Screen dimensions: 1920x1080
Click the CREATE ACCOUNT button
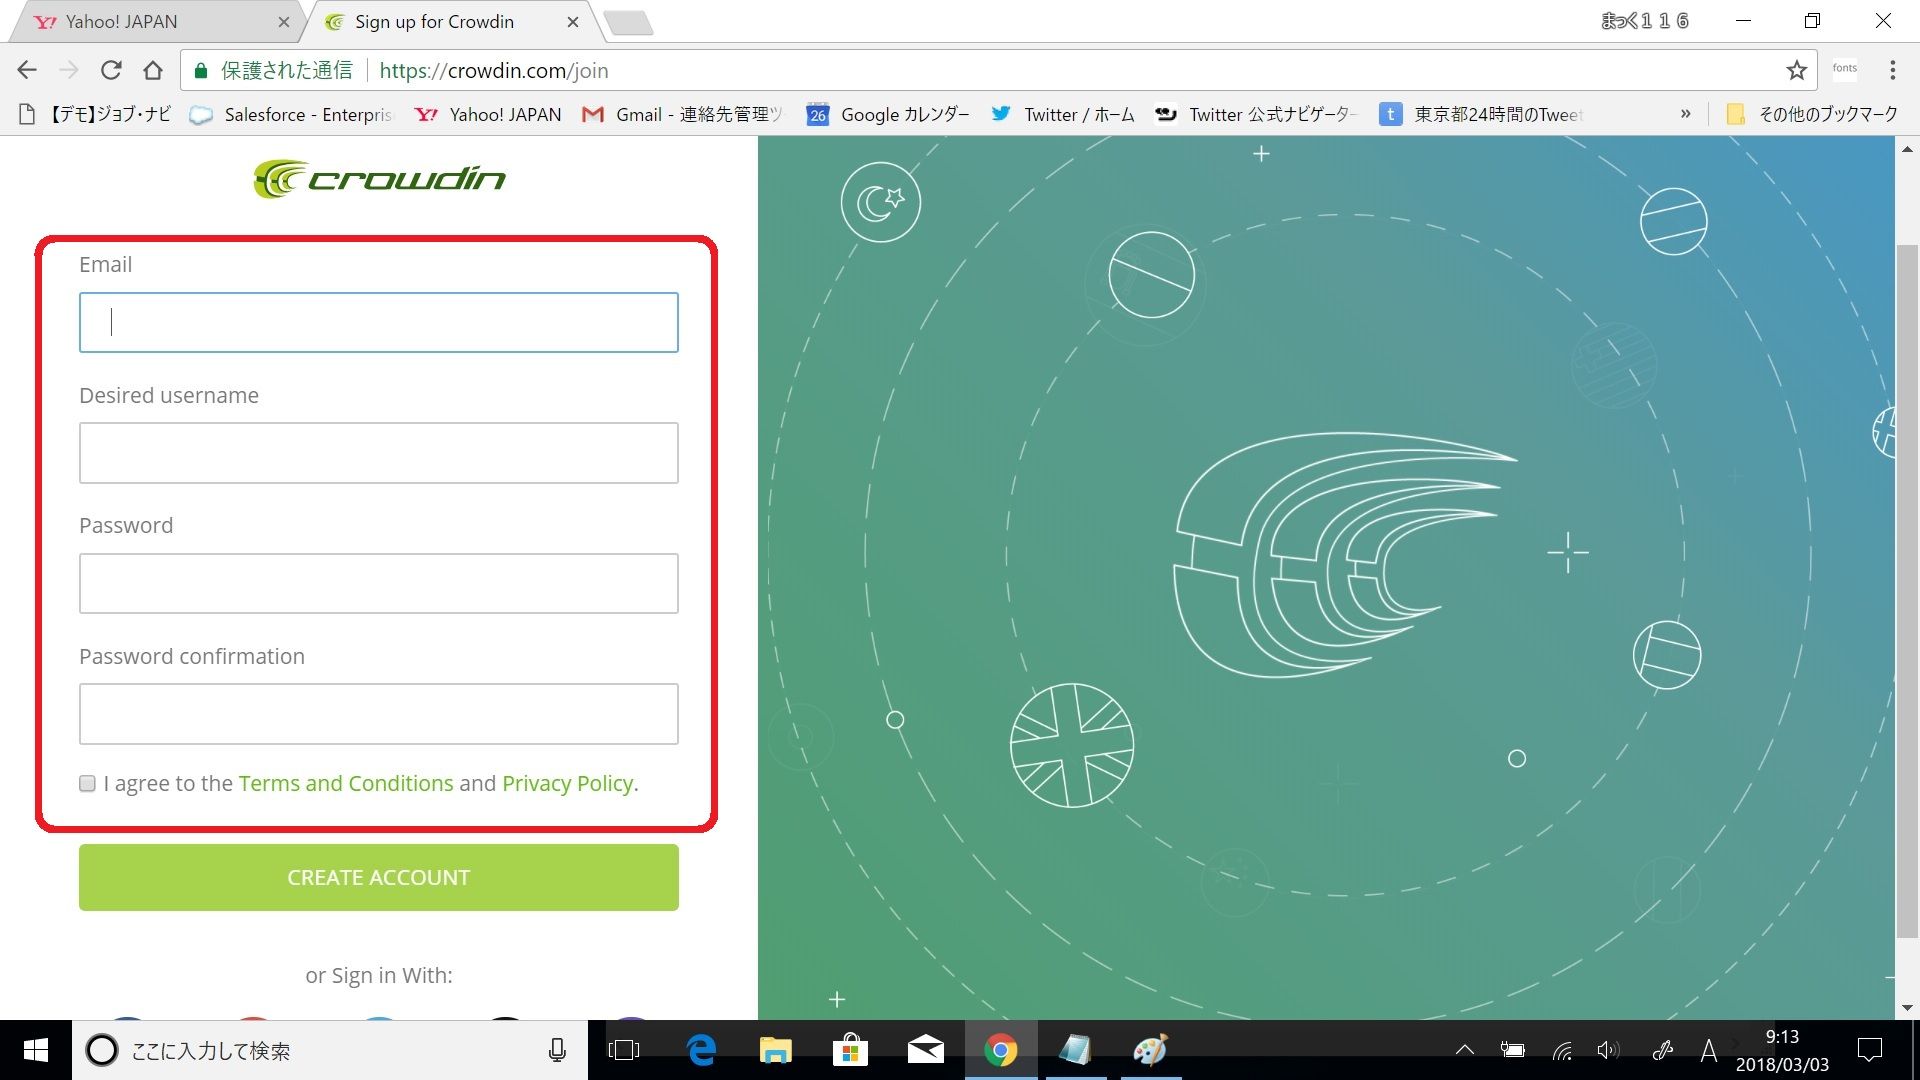click(379, 877)
